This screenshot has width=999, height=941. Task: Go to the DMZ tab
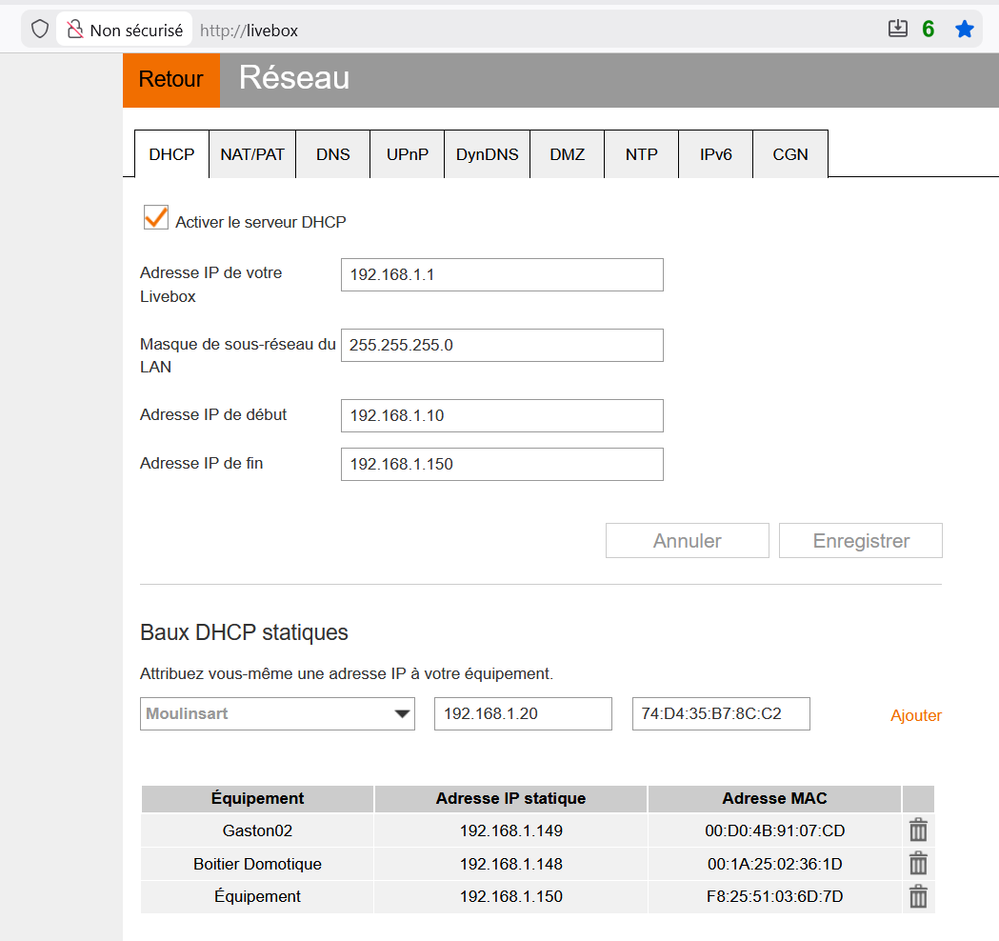tap(567, 155)
